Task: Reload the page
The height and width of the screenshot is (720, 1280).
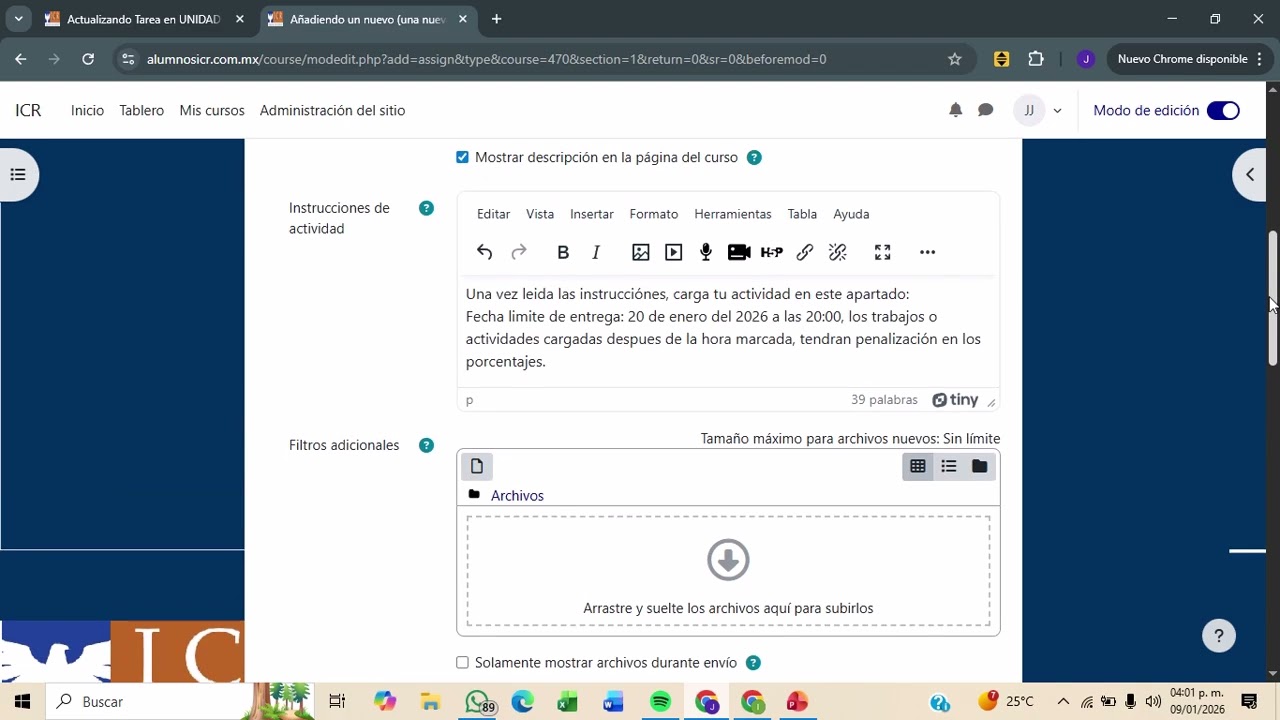Action: pyautogui.click(x=88, y=59)
